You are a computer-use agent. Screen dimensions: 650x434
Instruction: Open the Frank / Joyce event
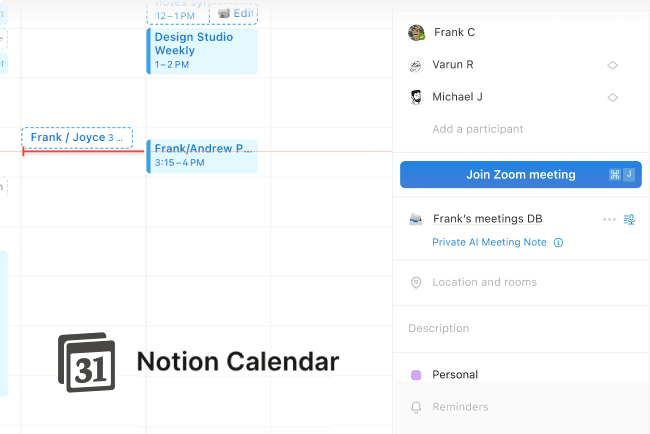[x=76, y=138]
